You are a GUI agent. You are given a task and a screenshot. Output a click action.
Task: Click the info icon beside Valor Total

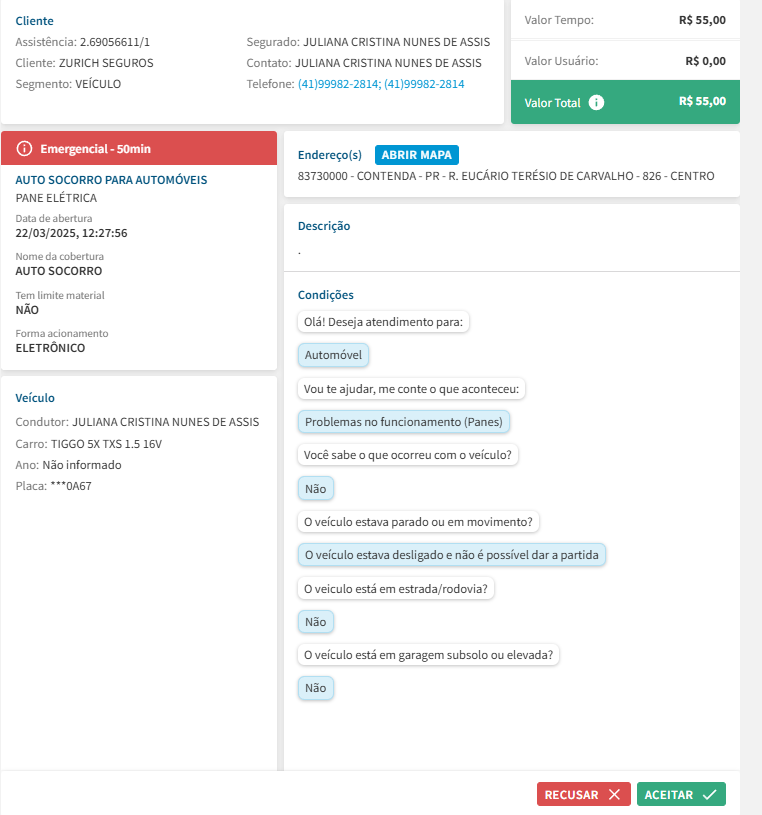[x=597, y=102]
